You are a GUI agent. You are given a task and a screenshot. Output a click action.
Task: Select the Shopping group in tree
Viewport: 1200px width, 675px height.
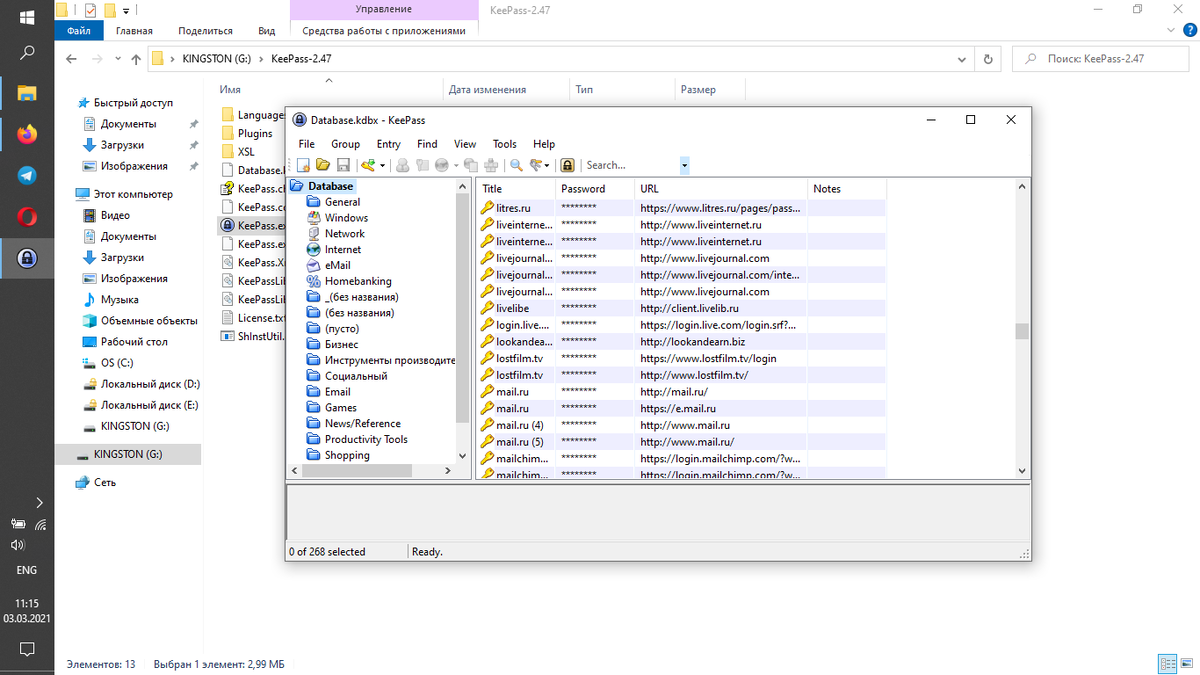[338, 456]
